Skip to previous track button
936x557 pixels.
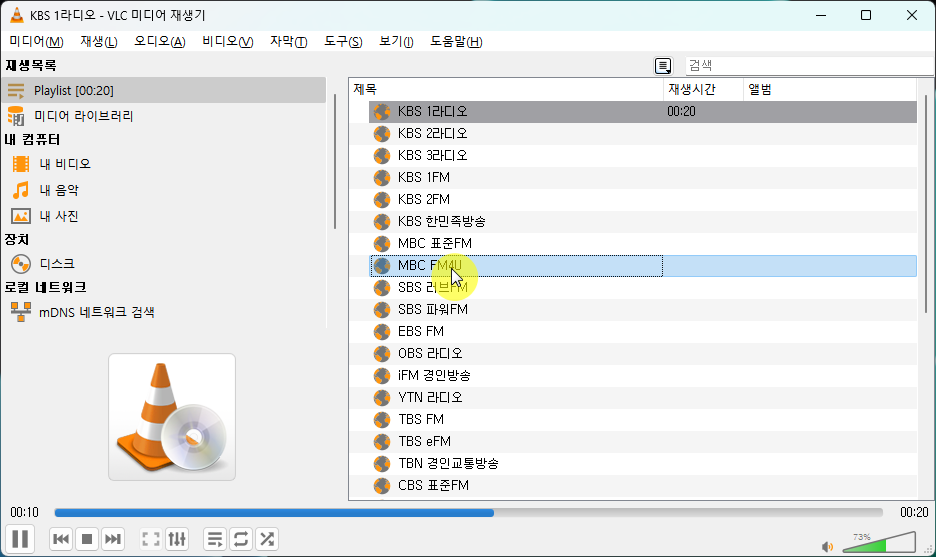(x=61, y=539)
